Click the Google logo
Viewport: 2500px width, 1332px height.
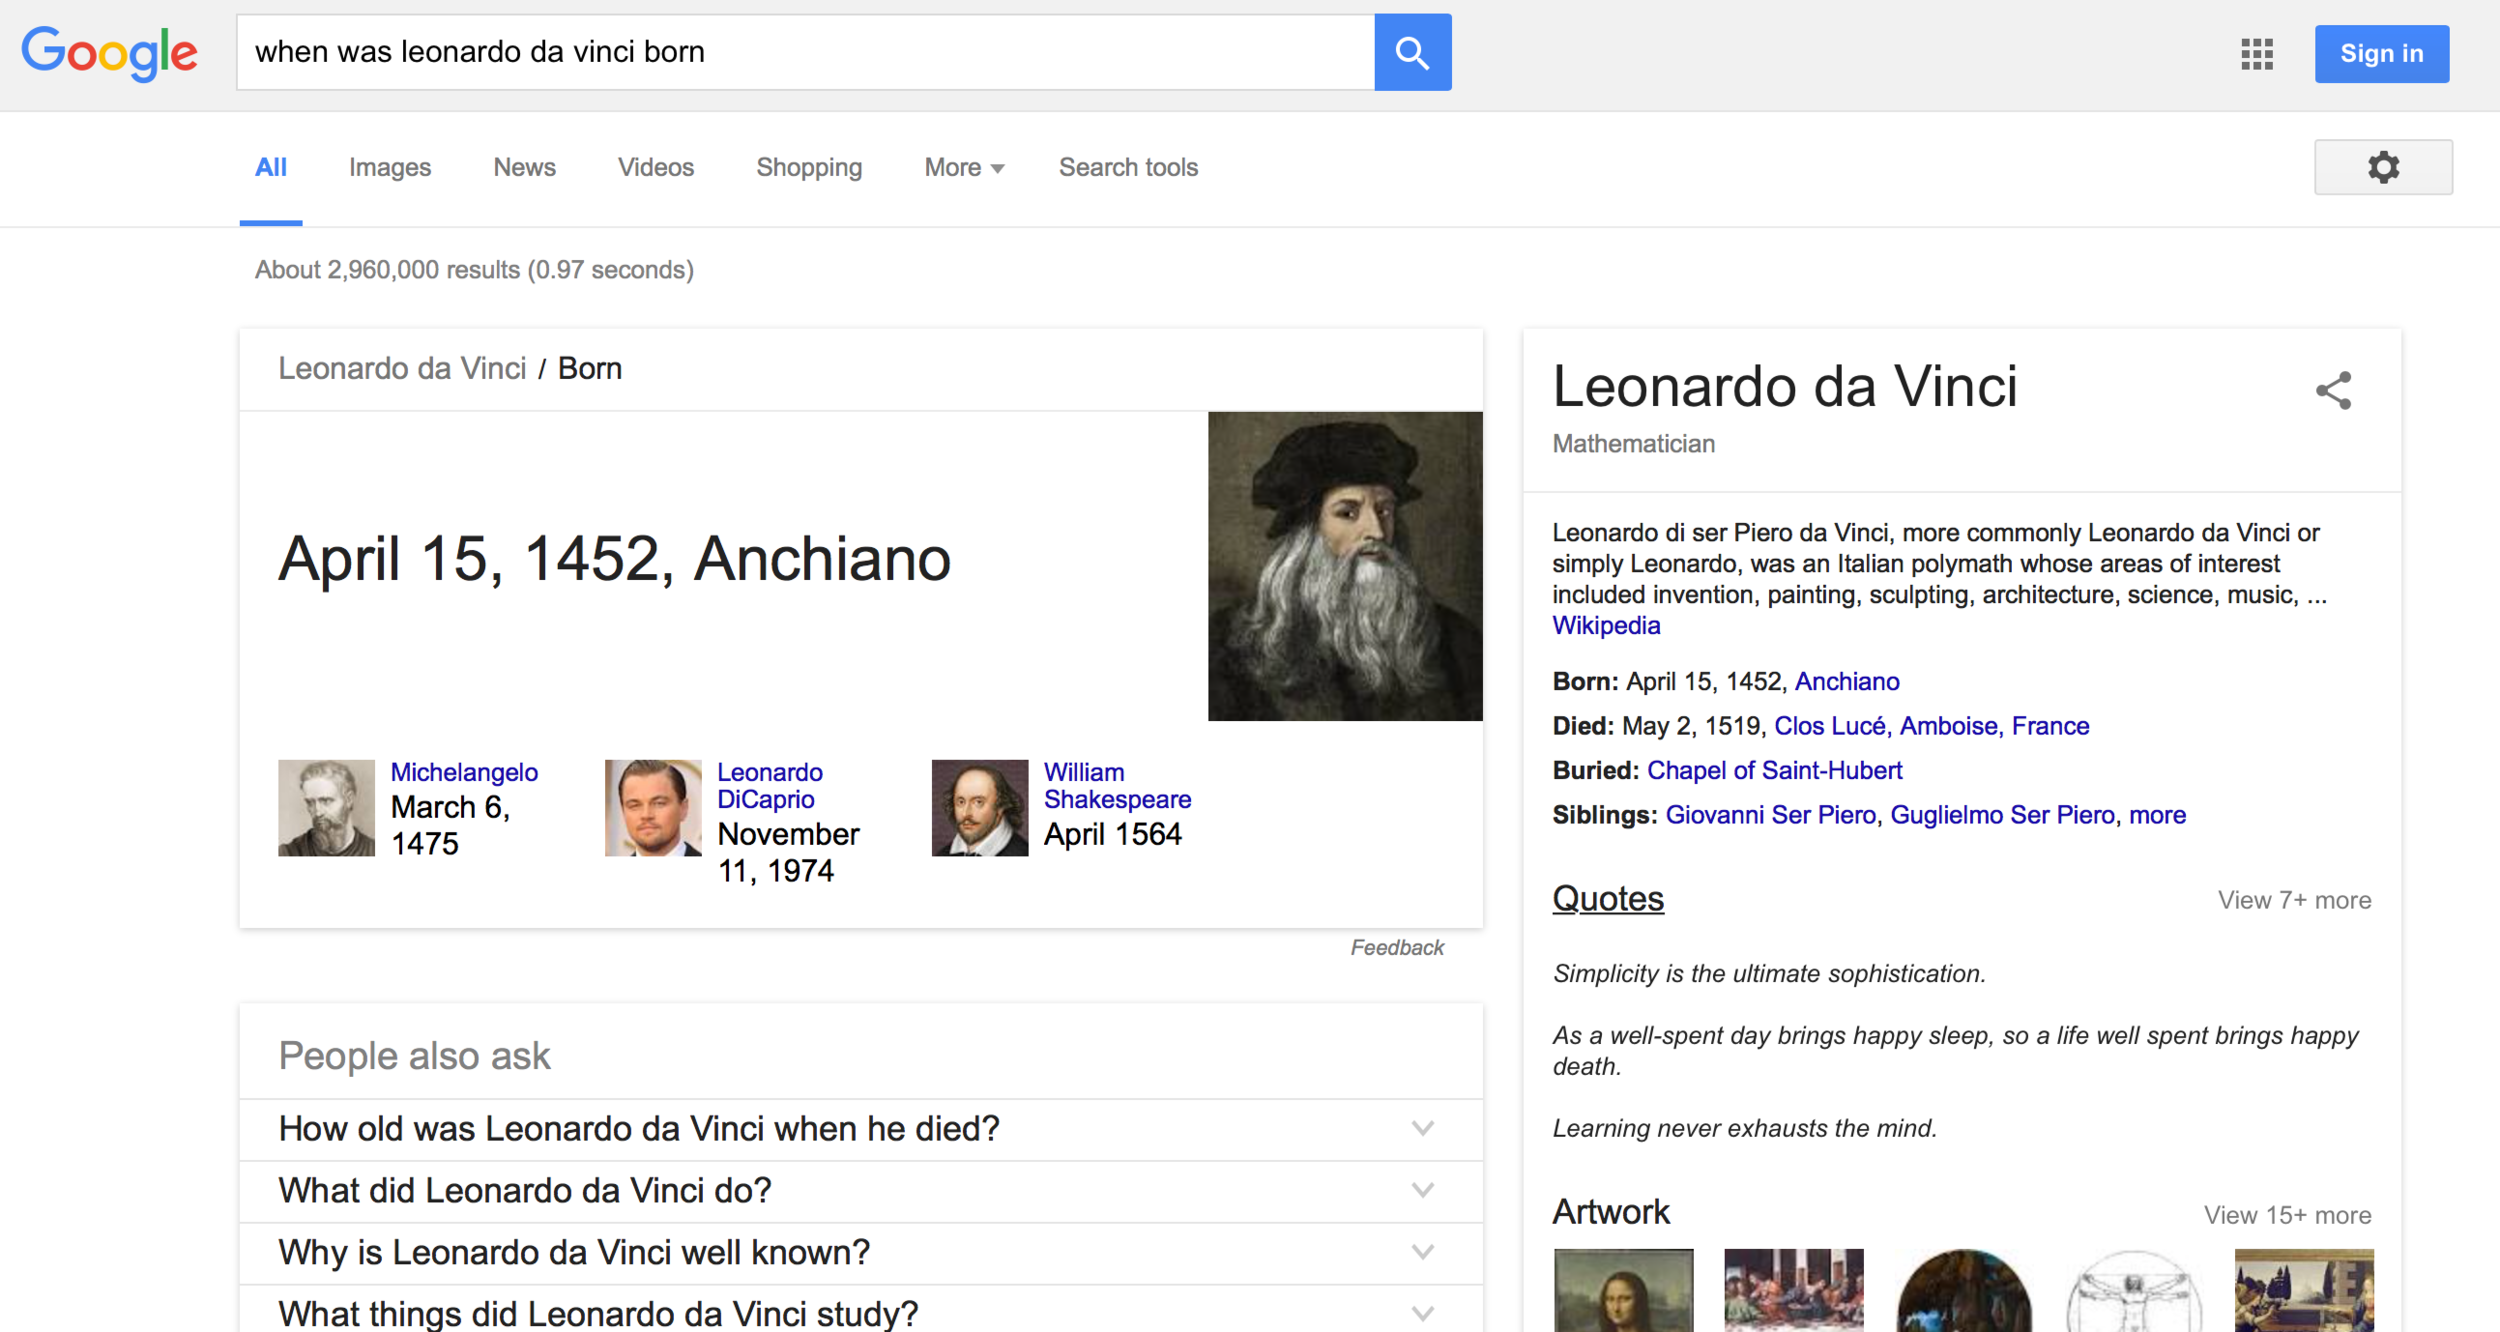pyautogui.click(x=110, y=53)
